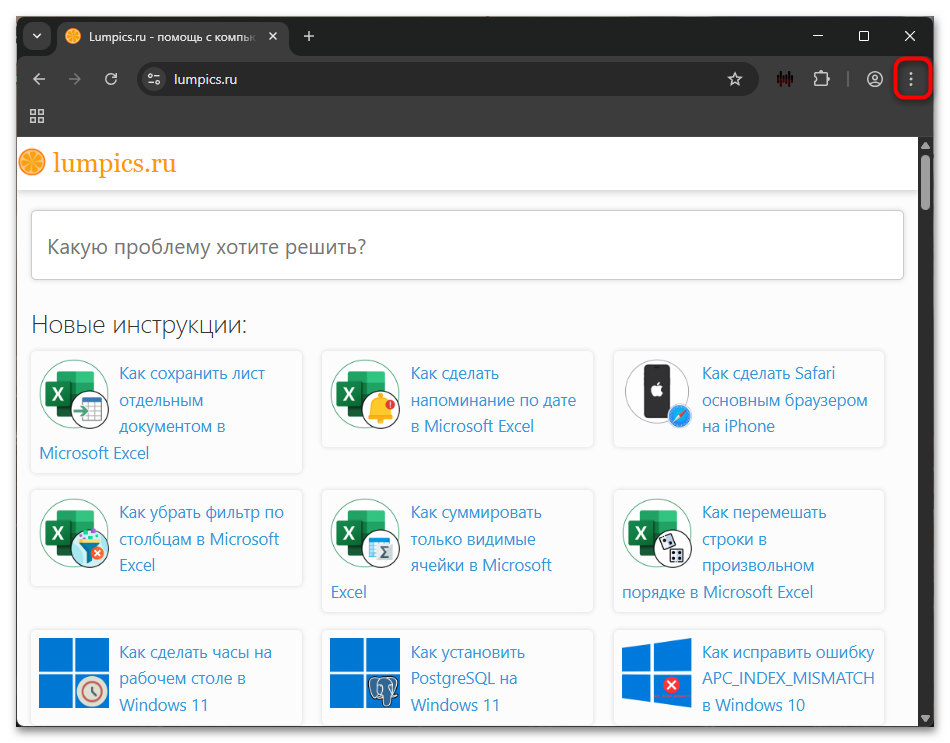The width and height of the screenshot is (950, 743).
Task: Open tab search dropdown arrow
Action: (x=37, y=36)
